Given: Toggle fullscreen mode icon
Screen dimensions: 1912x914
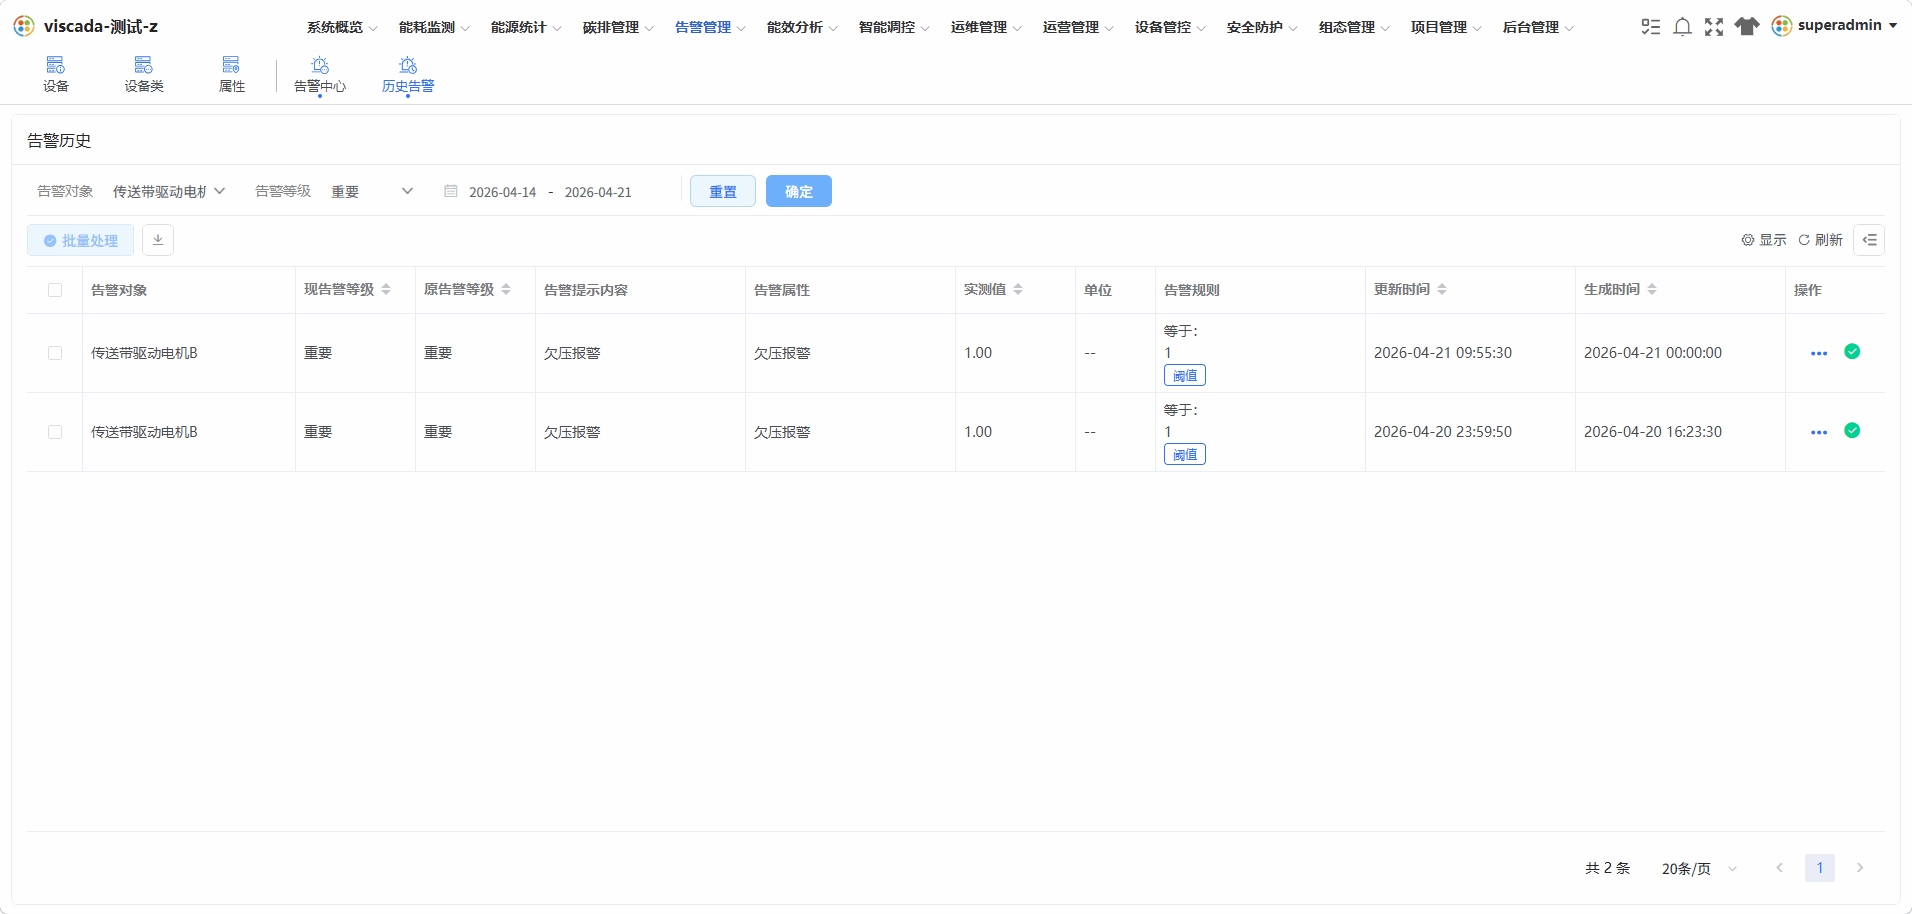Looking at the screenshot, I should 1714,27.
